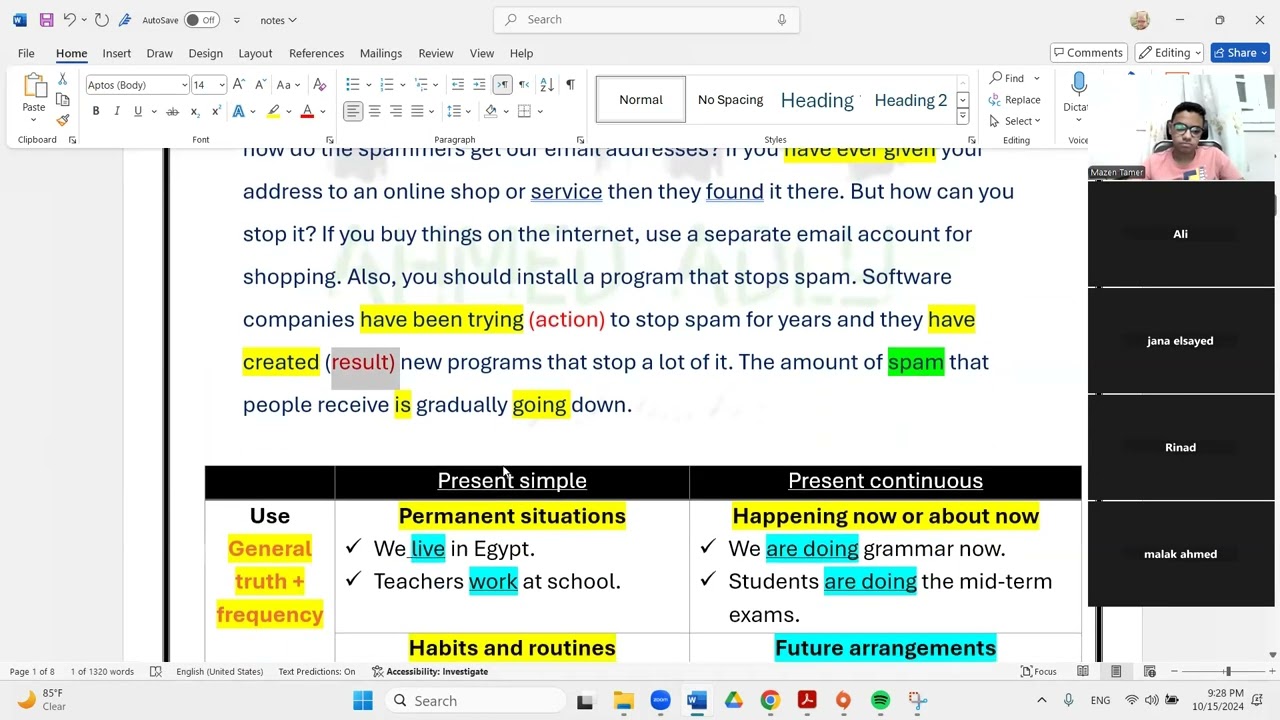Apply strikethrough formatting
Viewport: 1280px width, 720px height.
coord(172,111)
